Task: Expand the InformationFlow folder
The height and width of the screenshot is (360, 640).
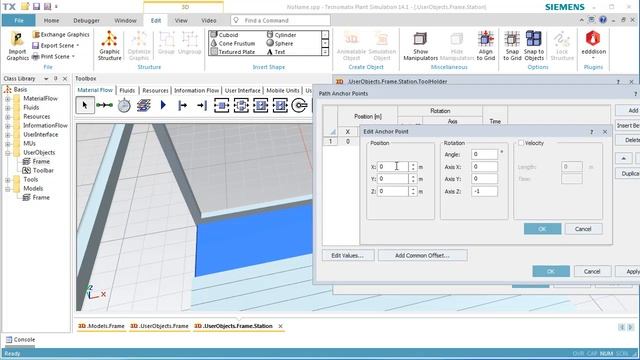Action: [x=8, y=125]
